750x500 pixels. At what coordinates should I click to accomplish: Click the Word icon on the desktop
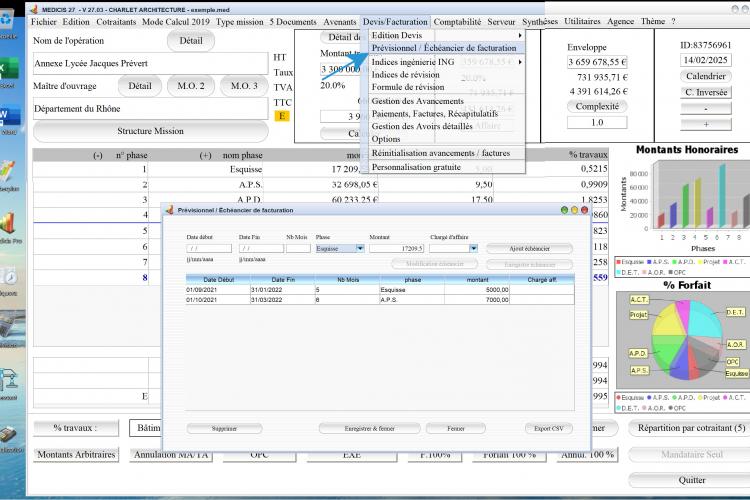click(9, 115)
